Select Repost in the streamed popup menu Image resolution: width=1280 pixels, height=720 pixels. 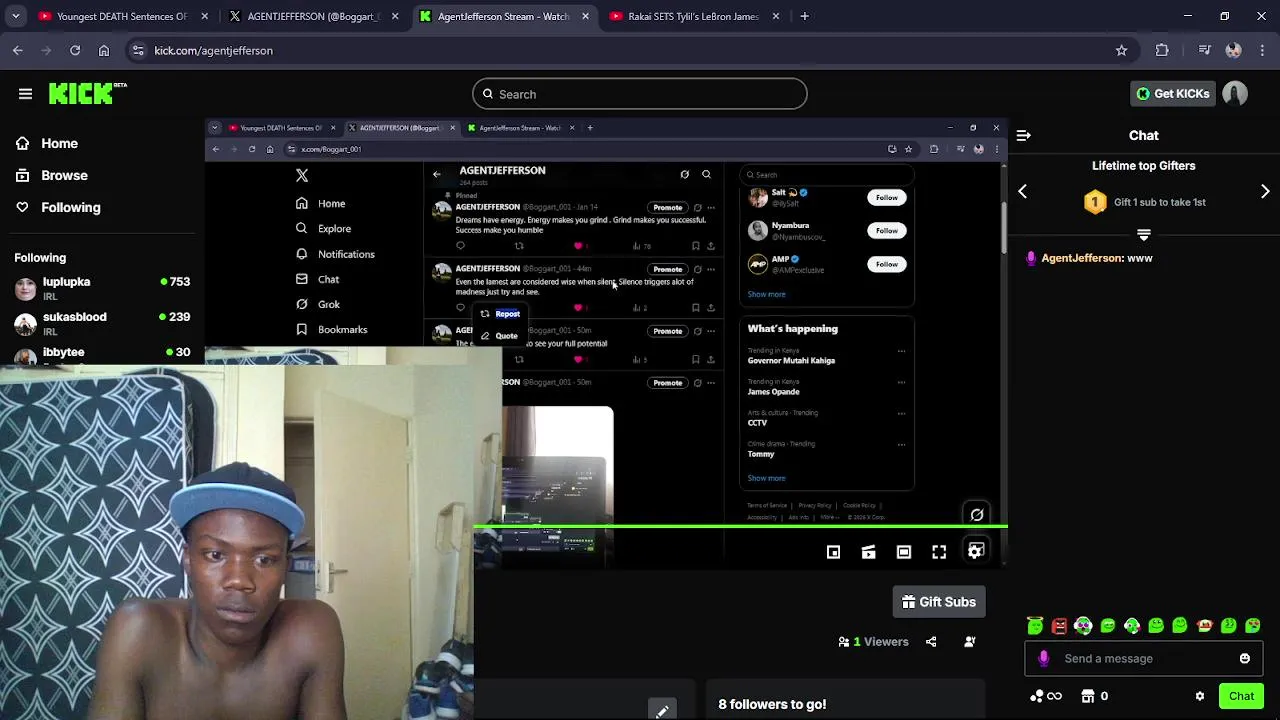point(500,314)
